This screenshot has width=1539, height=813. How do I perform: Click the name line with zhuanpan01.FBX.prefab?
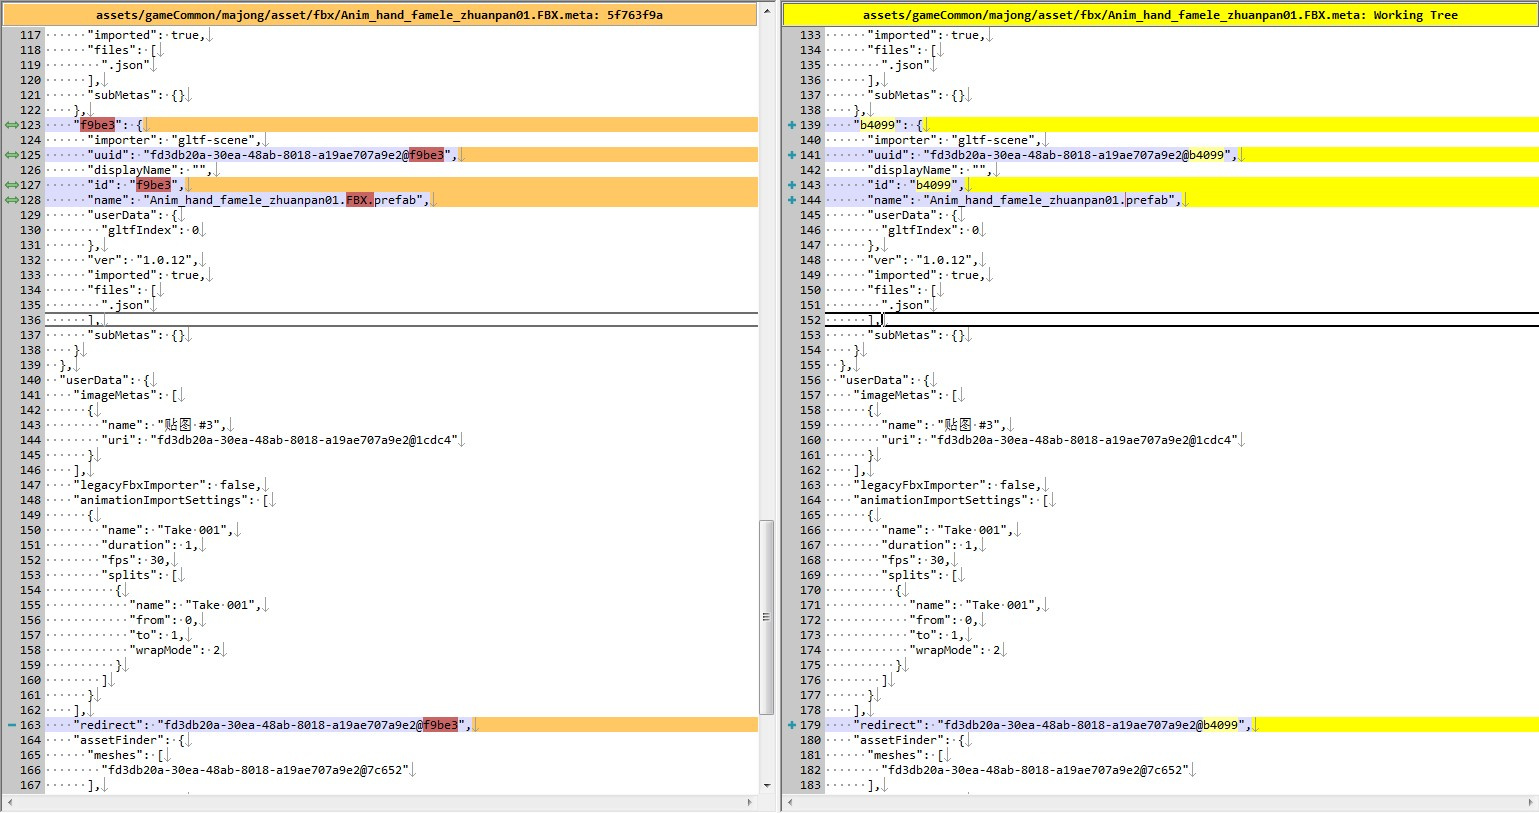402,200
